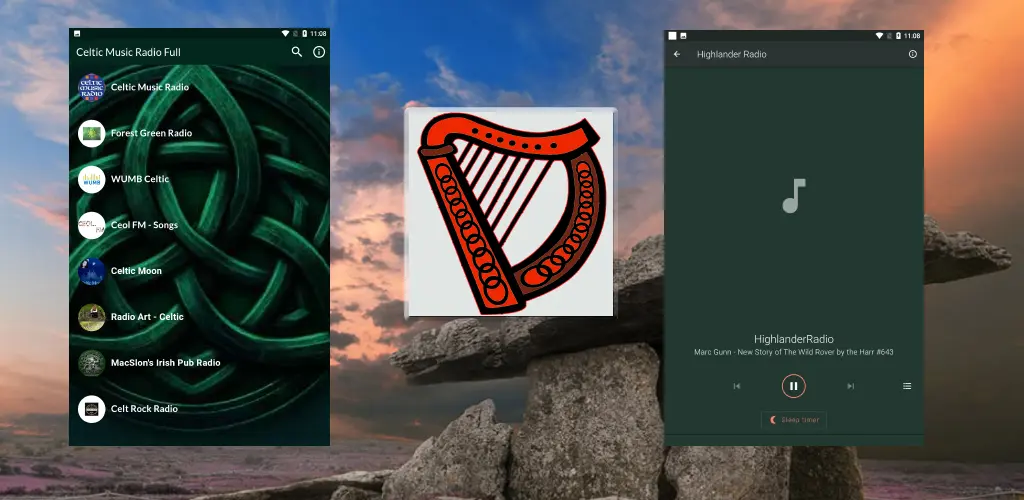Select the Forest Green Radio station name
Image resolution: width=1024 pixels, height=500 pixels.
(152, 133)
